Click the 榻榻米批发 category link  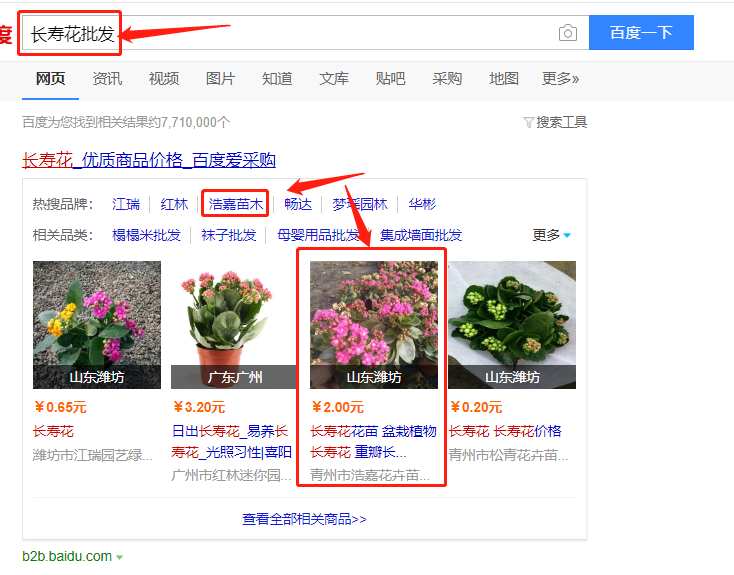tap(147, 235)
